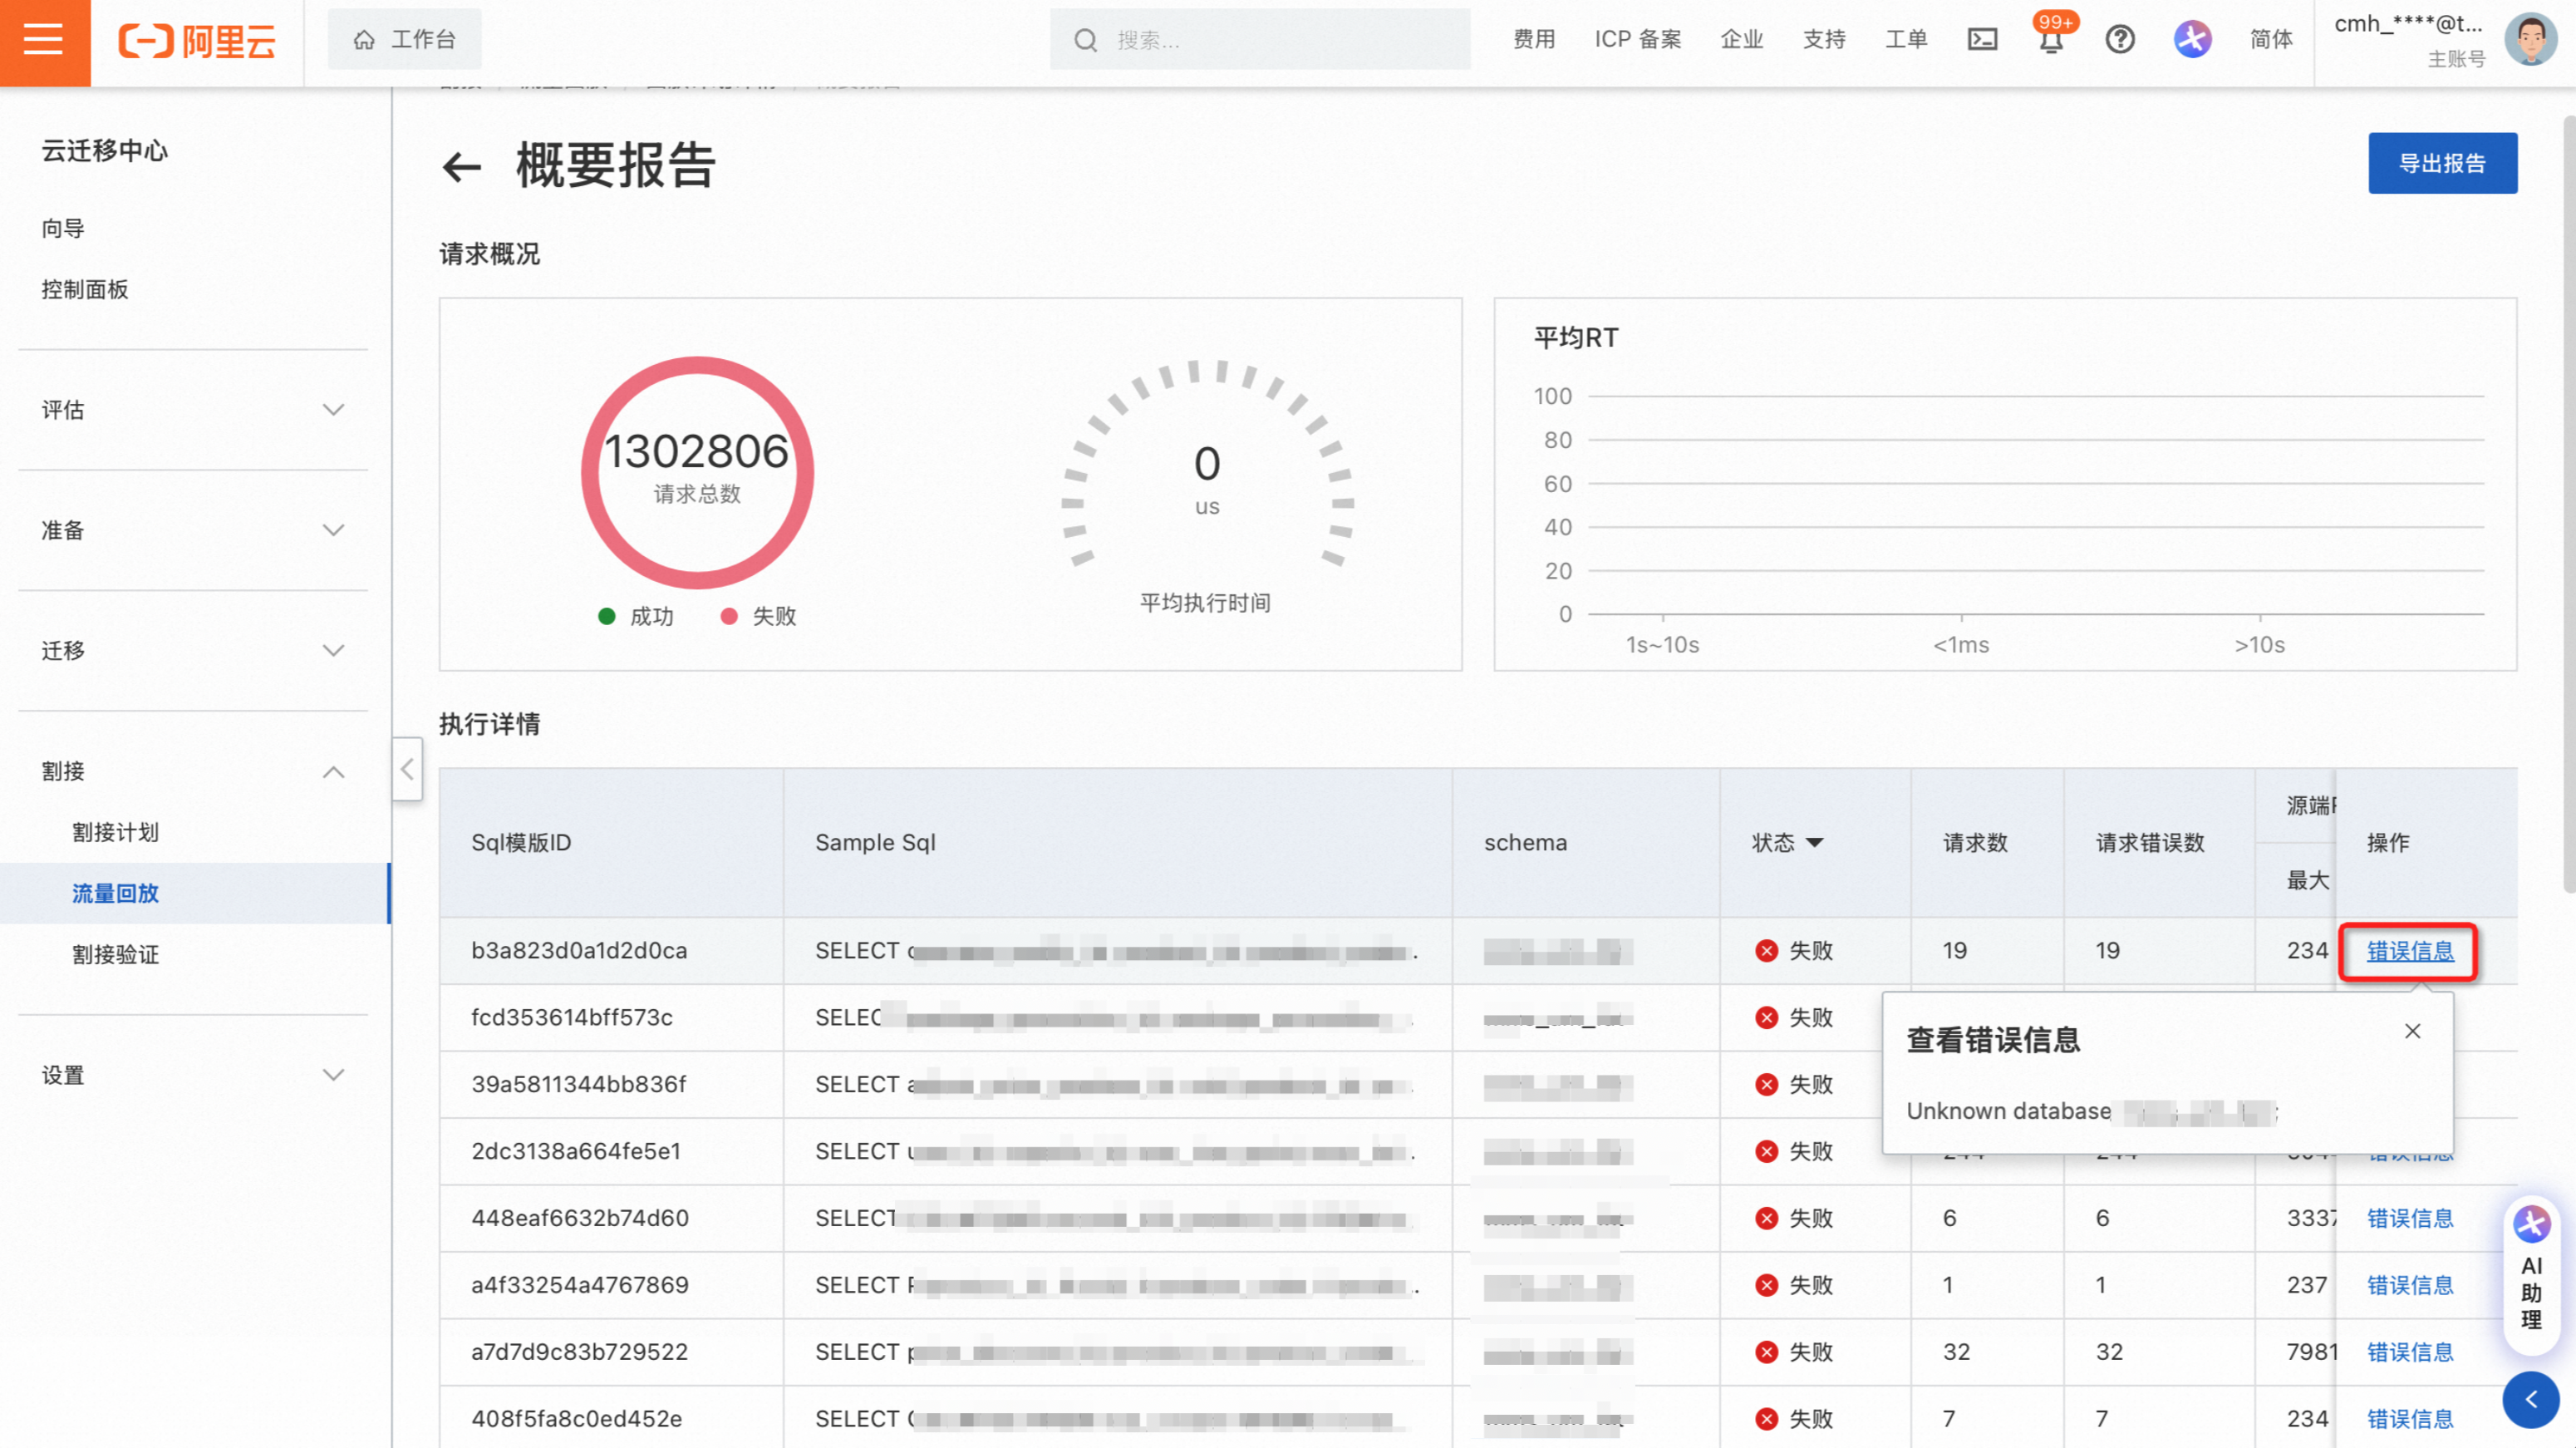Open 控制面板 in the sidebar
2576x1448 pixels.
85,289
